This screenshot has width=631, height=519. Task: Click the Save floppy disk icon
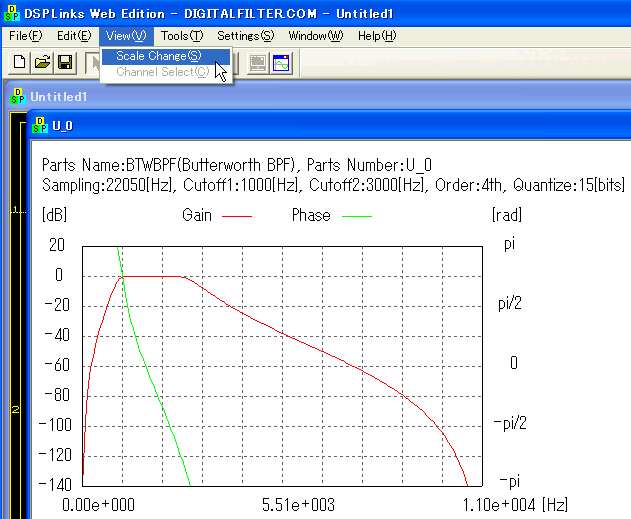tap(65, 63)
